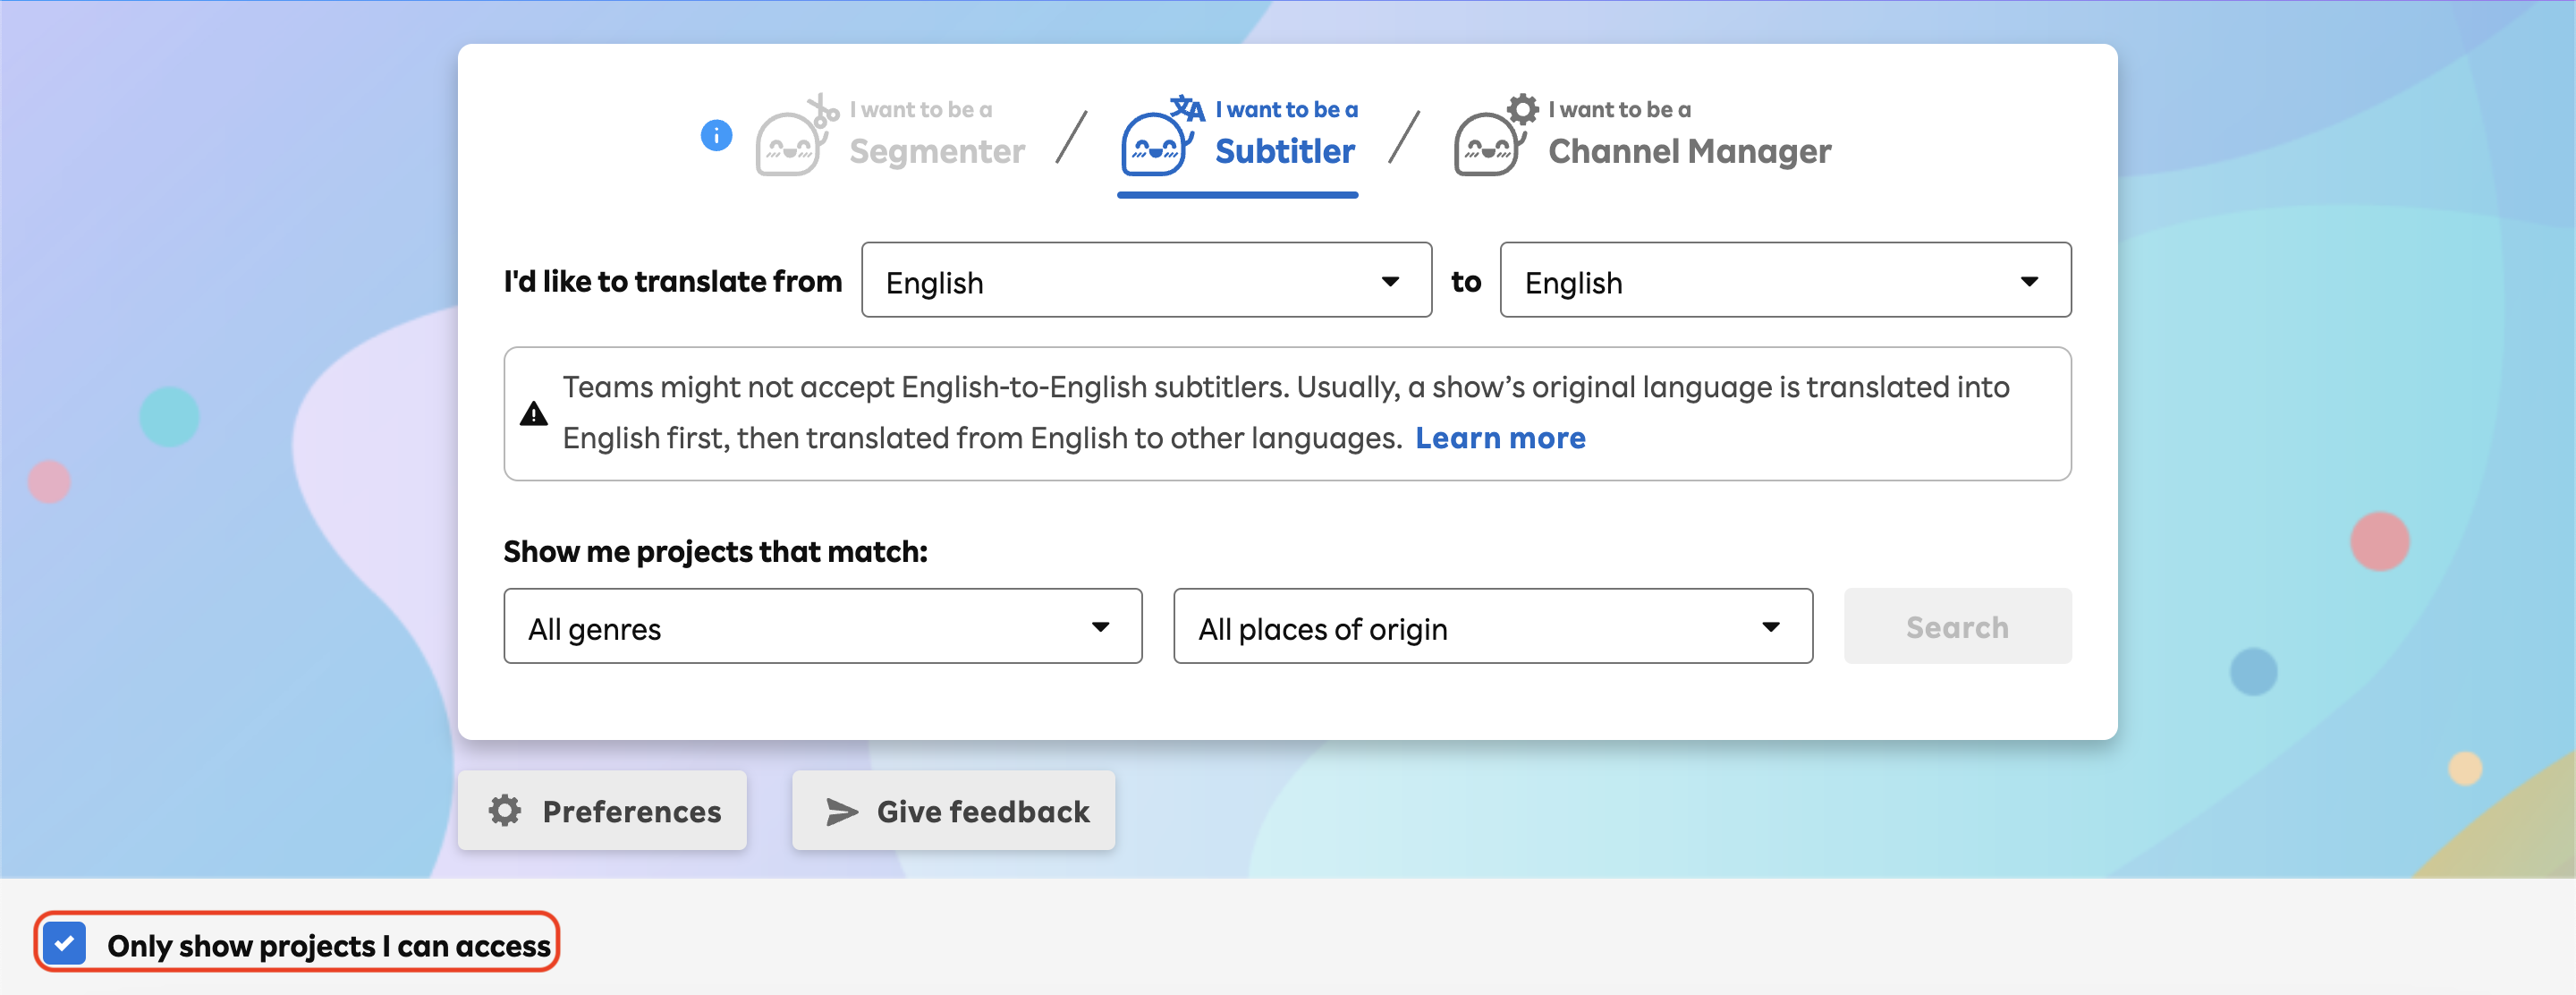The width and height of the screenshot is (2576, 995).
Task: Switch to the Segmenter tab
Action: click(891, 135)
